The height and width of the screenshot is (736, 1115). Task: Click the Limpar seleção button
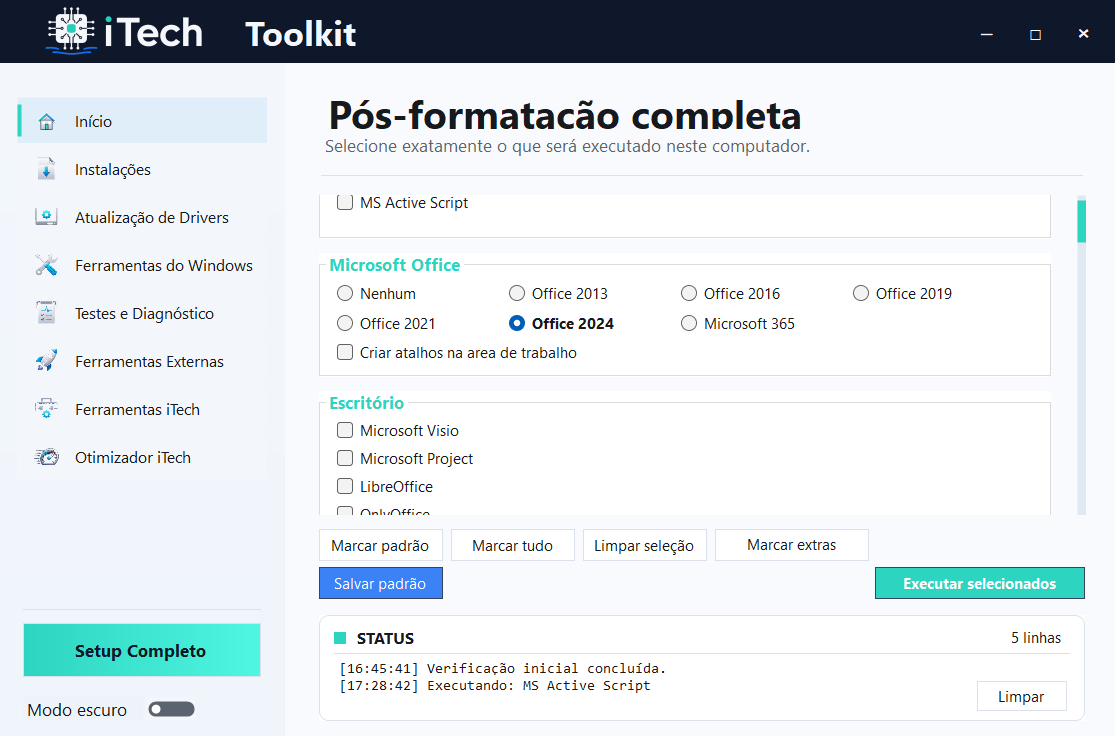click(644, 545)
